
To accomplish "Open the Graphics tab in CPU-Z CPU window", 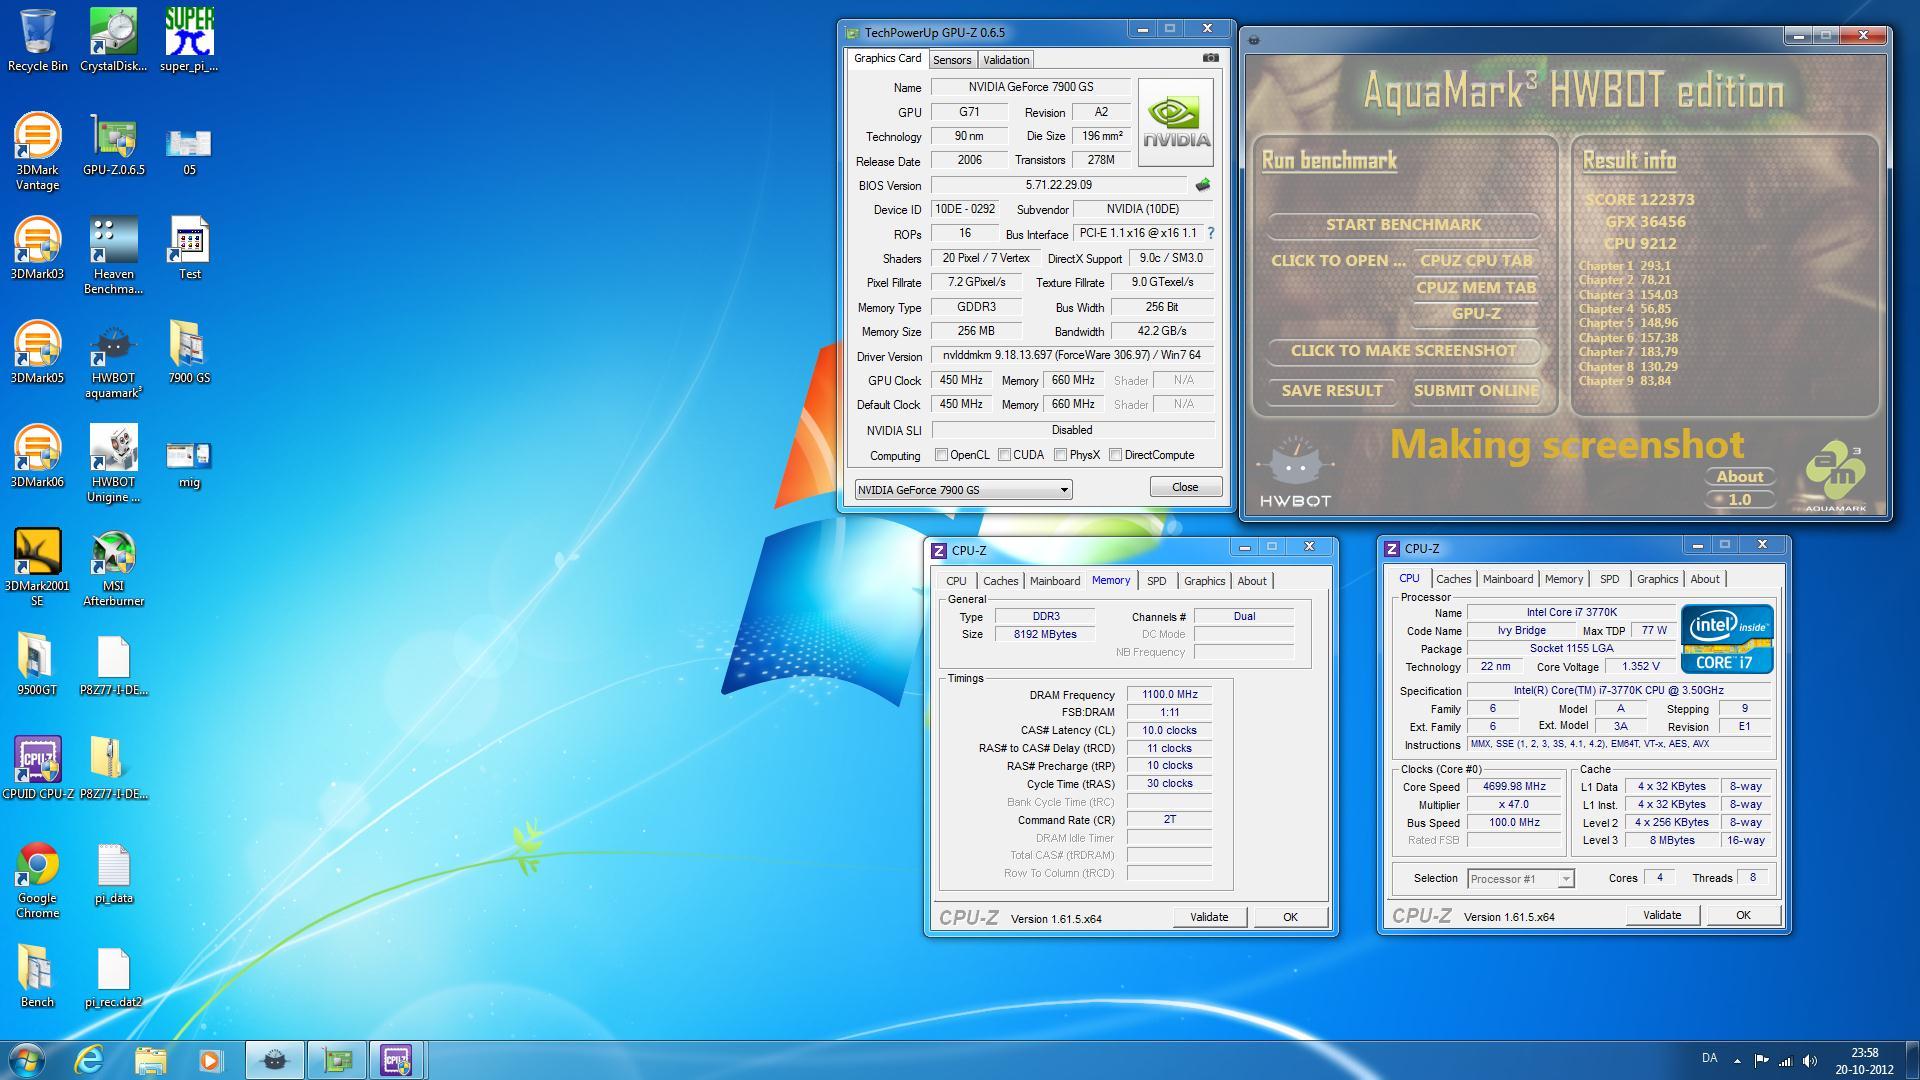I will [1657, 579].
